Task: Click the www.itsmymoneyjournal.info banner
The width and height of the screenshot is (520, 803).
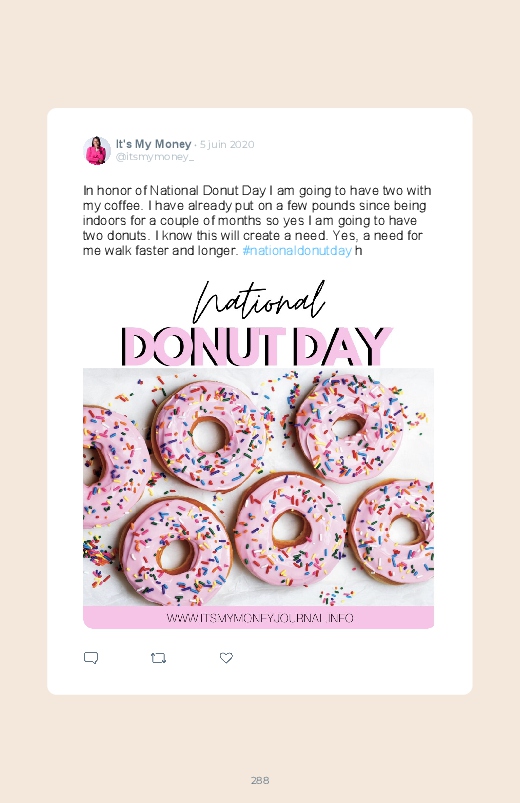Action: click(x=259, y=618)
